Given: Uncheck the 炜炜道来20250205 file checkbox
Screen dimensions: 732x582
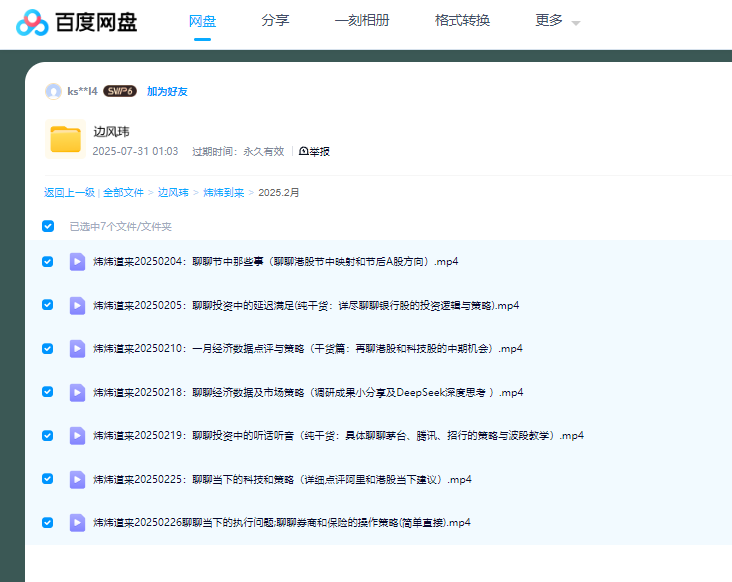Looking at the screenshot, I should 48,305.
